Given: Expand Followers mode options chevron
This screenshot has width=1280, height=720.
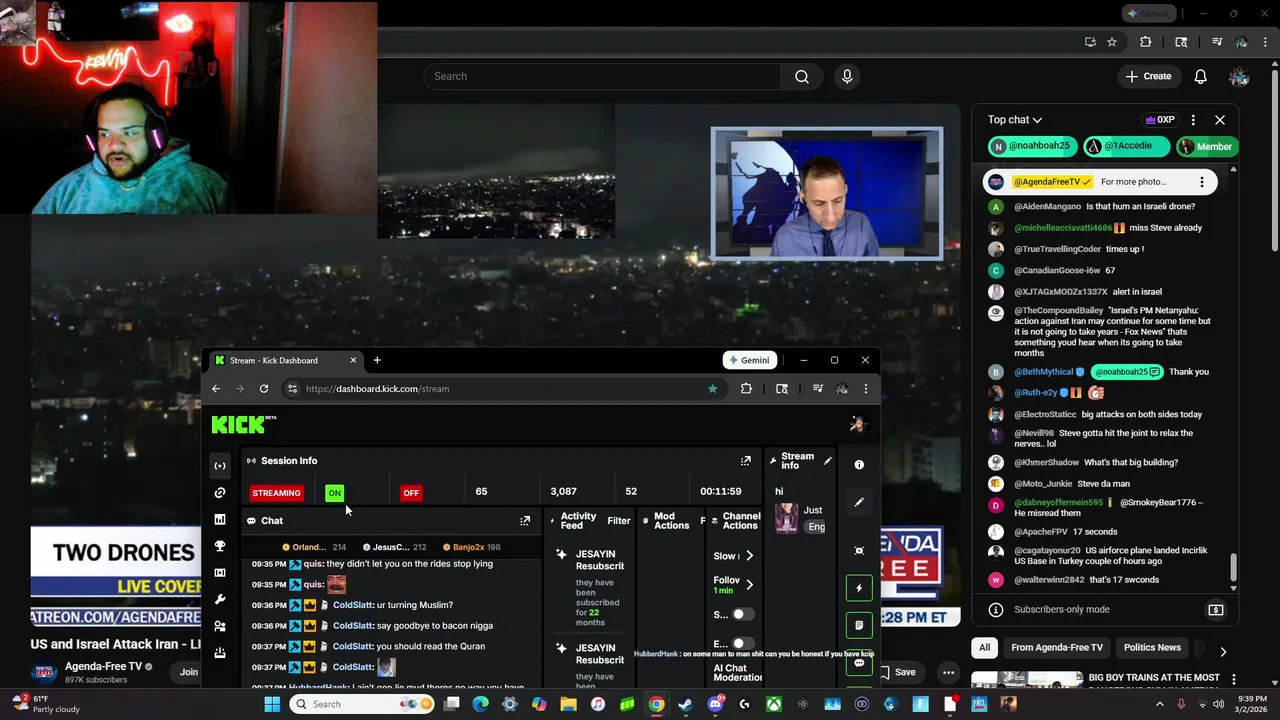Looking at the screenshot, I should (x=750, y=584).
